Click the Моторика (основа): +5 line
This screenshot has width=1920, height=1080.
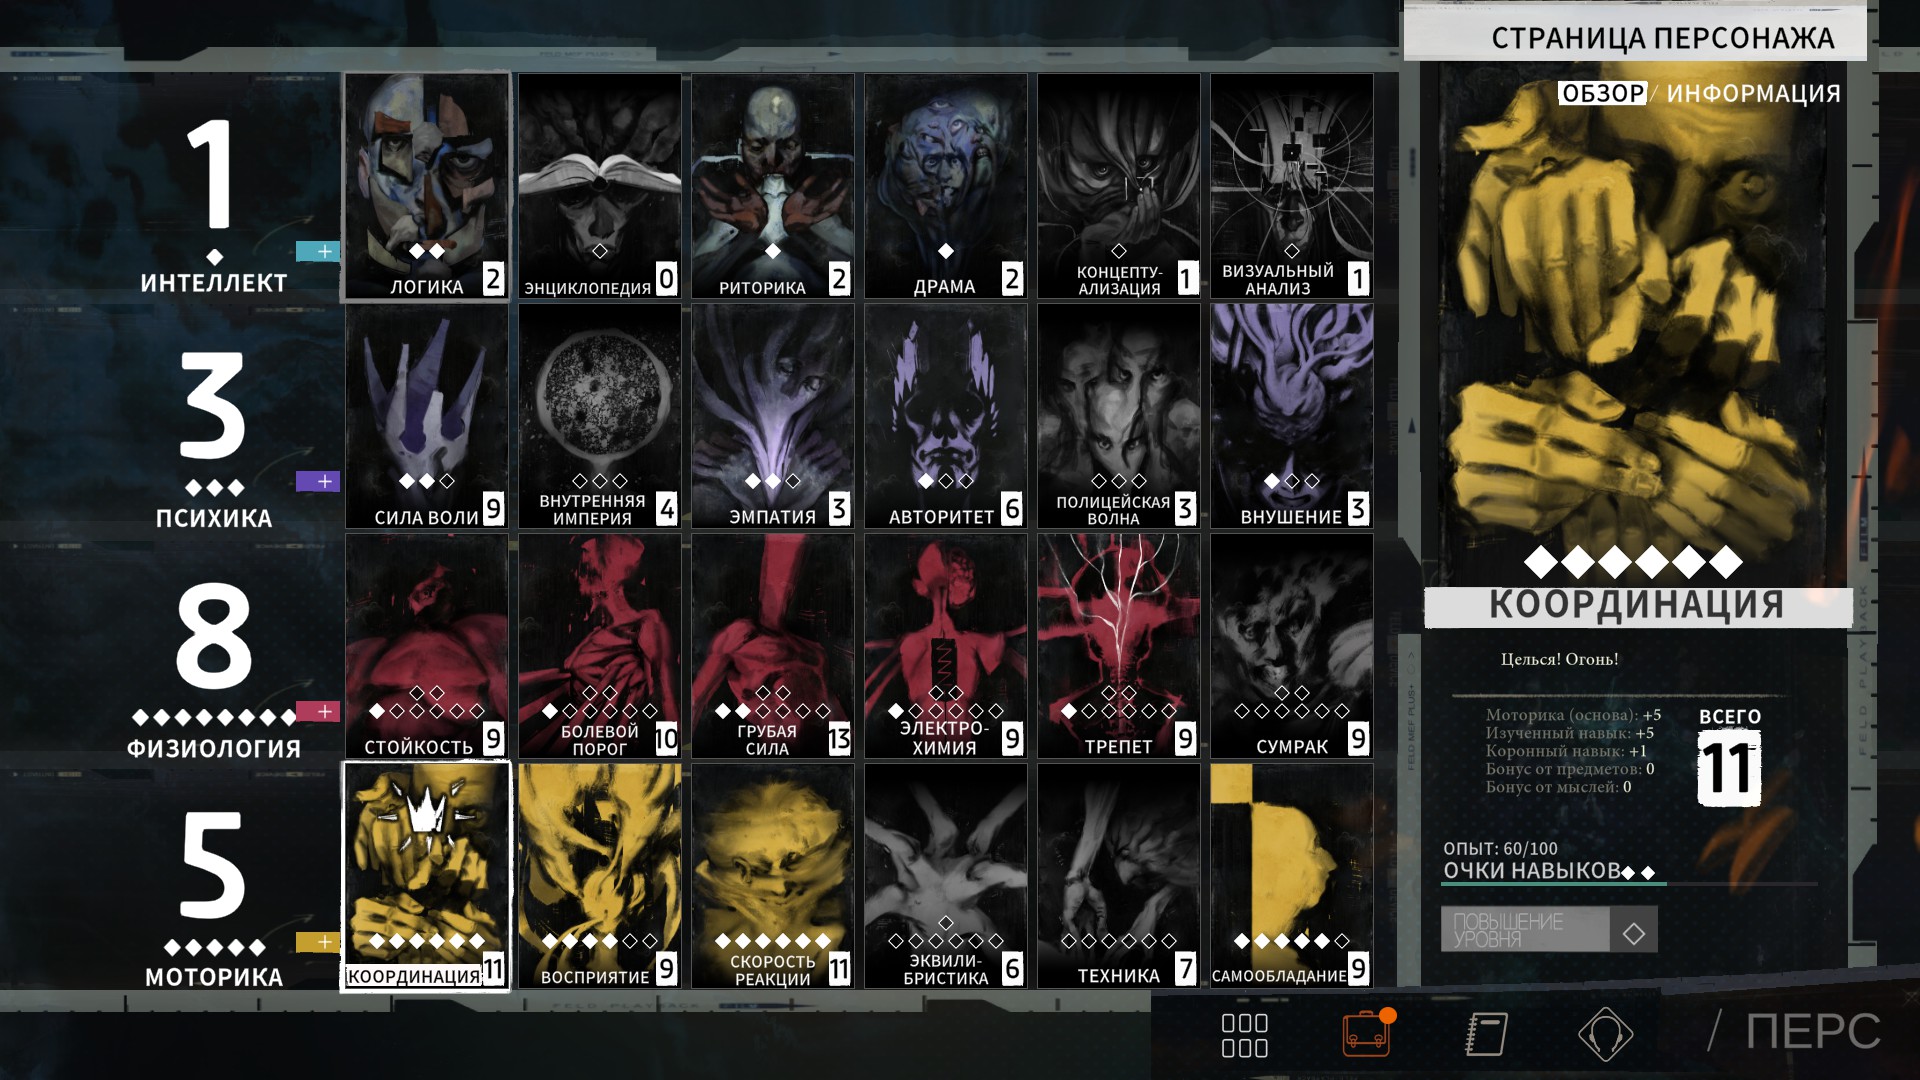coord(1573,715)
